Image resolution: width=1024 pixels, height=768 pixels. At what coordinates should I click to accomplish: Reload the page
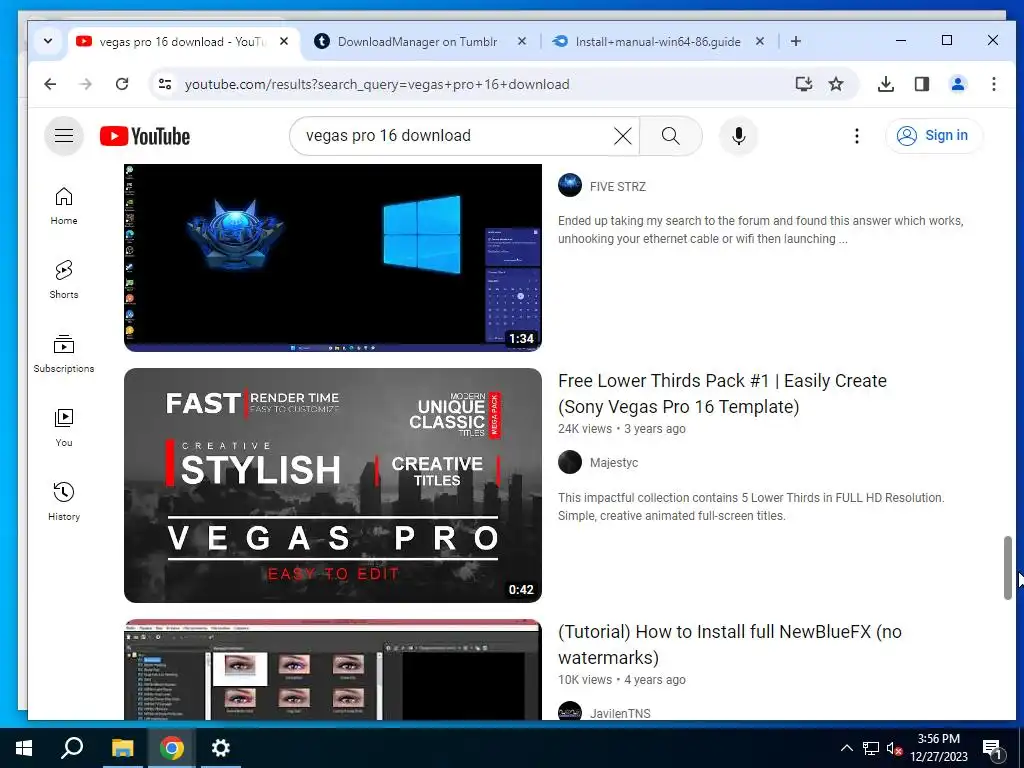[121, 84]
